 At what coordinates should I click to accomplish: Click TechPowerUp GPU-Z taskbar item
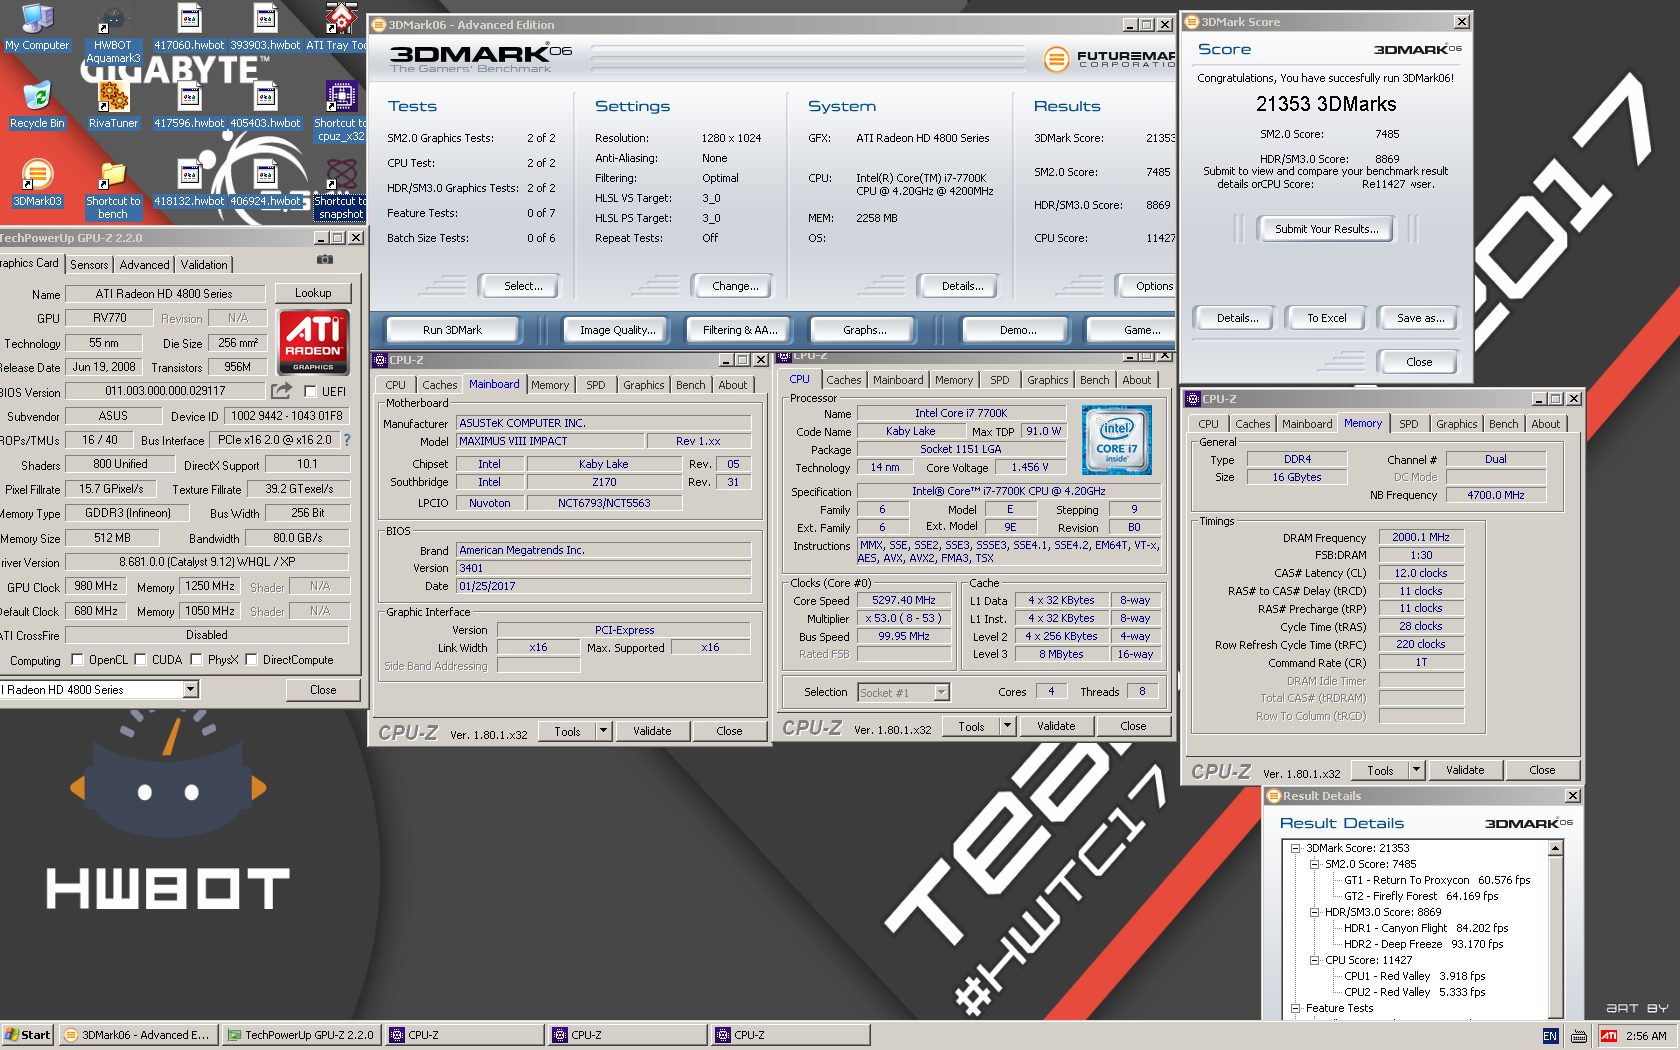(x=300, y=1035)
